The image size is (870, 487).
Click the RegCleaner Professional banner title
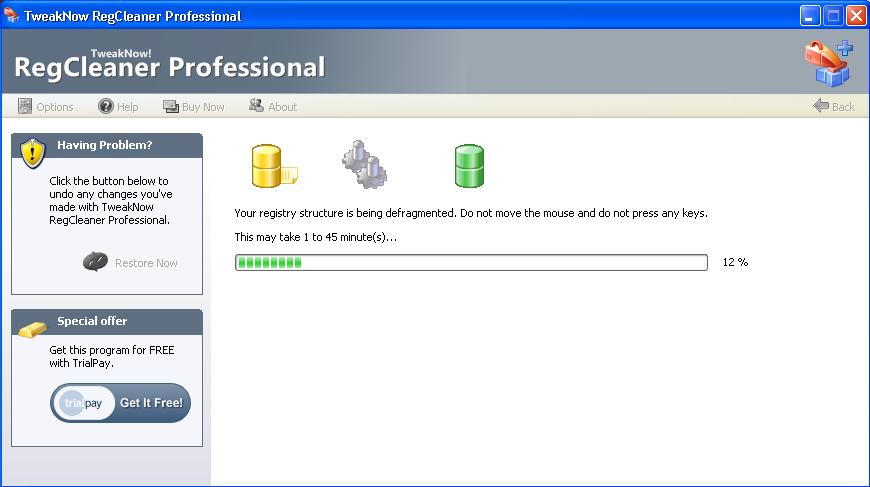click(x=169, y=67)
